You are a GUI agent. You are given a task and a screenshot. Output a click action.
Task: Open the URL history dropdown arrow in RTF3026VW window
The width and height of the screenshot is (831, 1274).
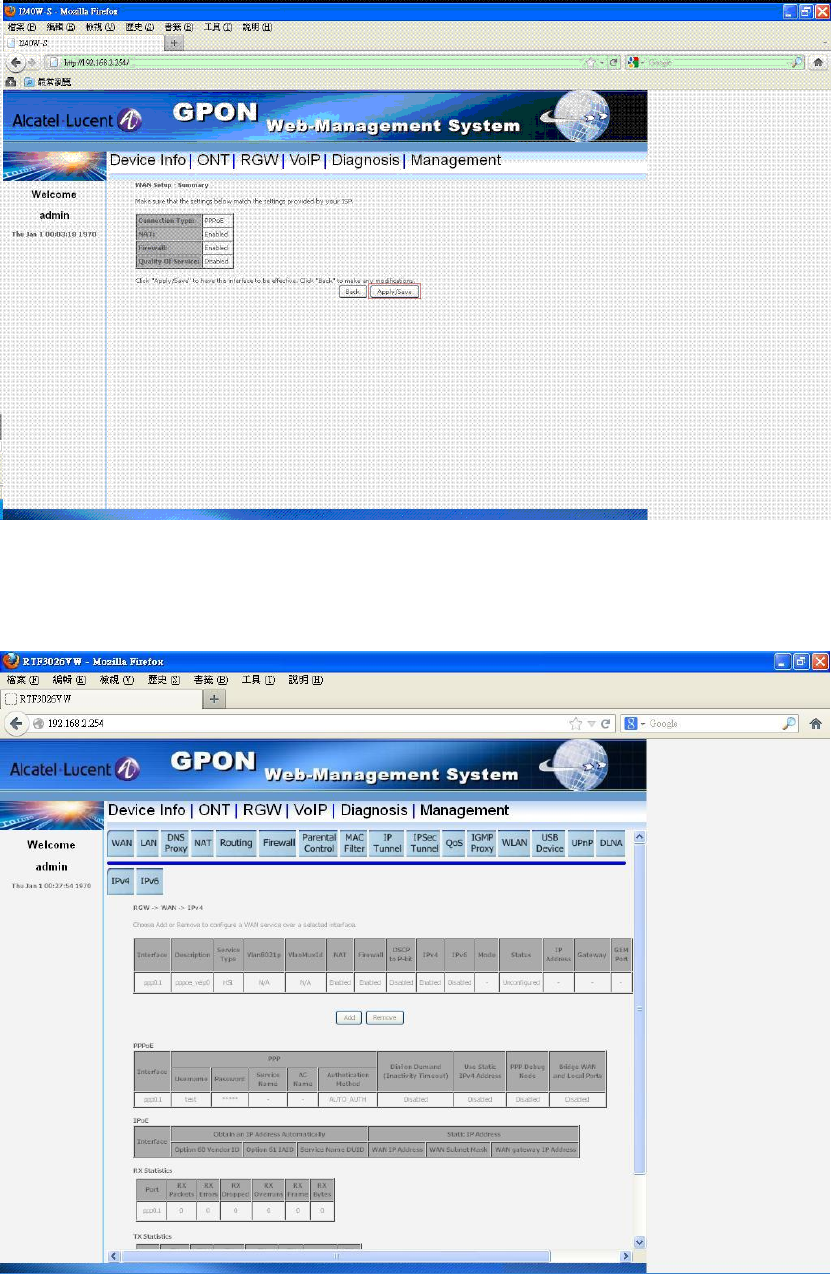(x=591, y=723)
